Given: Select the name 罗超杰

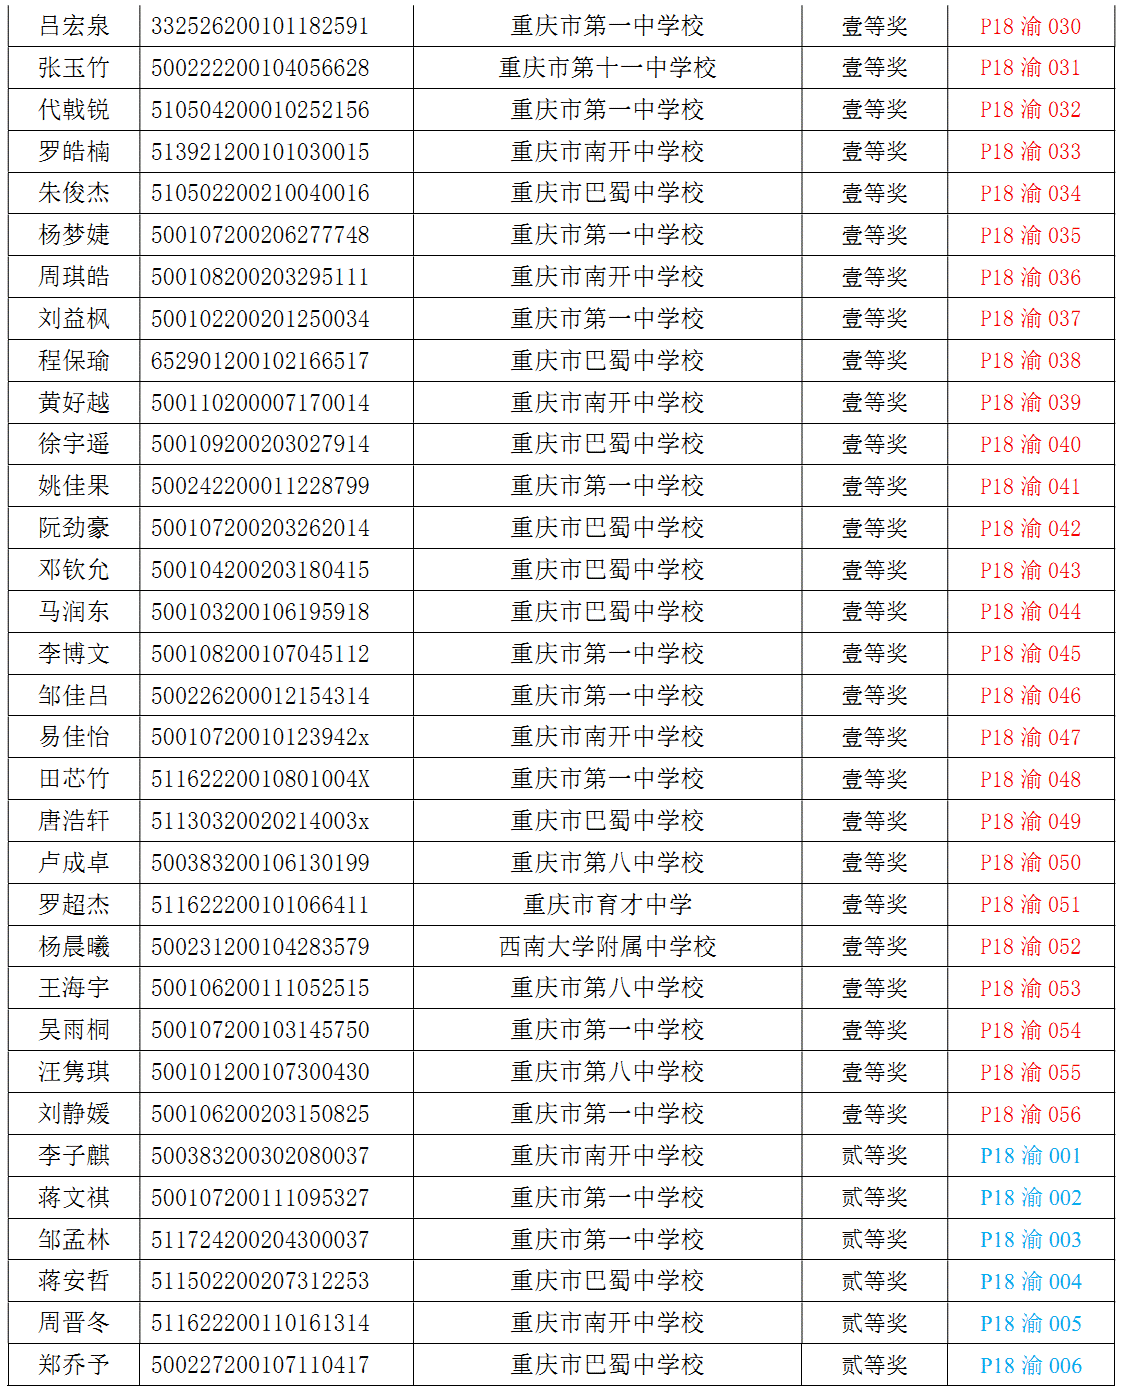Looking at the screenshot, I should click(74, 905).
